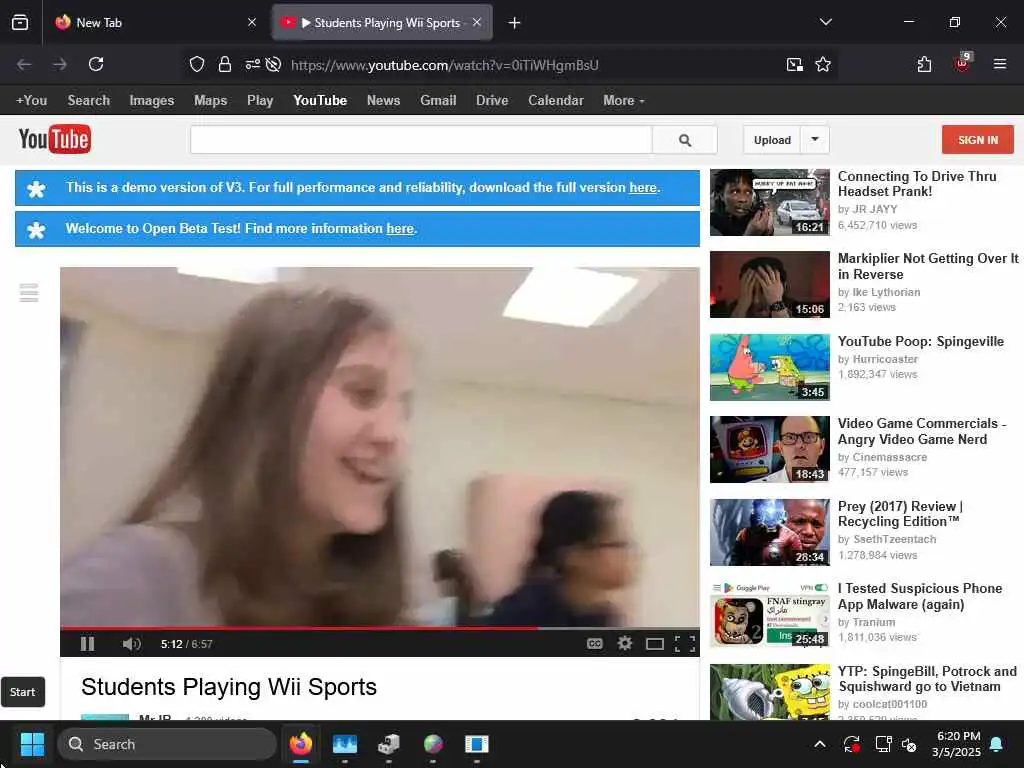1024x768 pixels.
Task: Reload the page
Action: pos(96,64)
